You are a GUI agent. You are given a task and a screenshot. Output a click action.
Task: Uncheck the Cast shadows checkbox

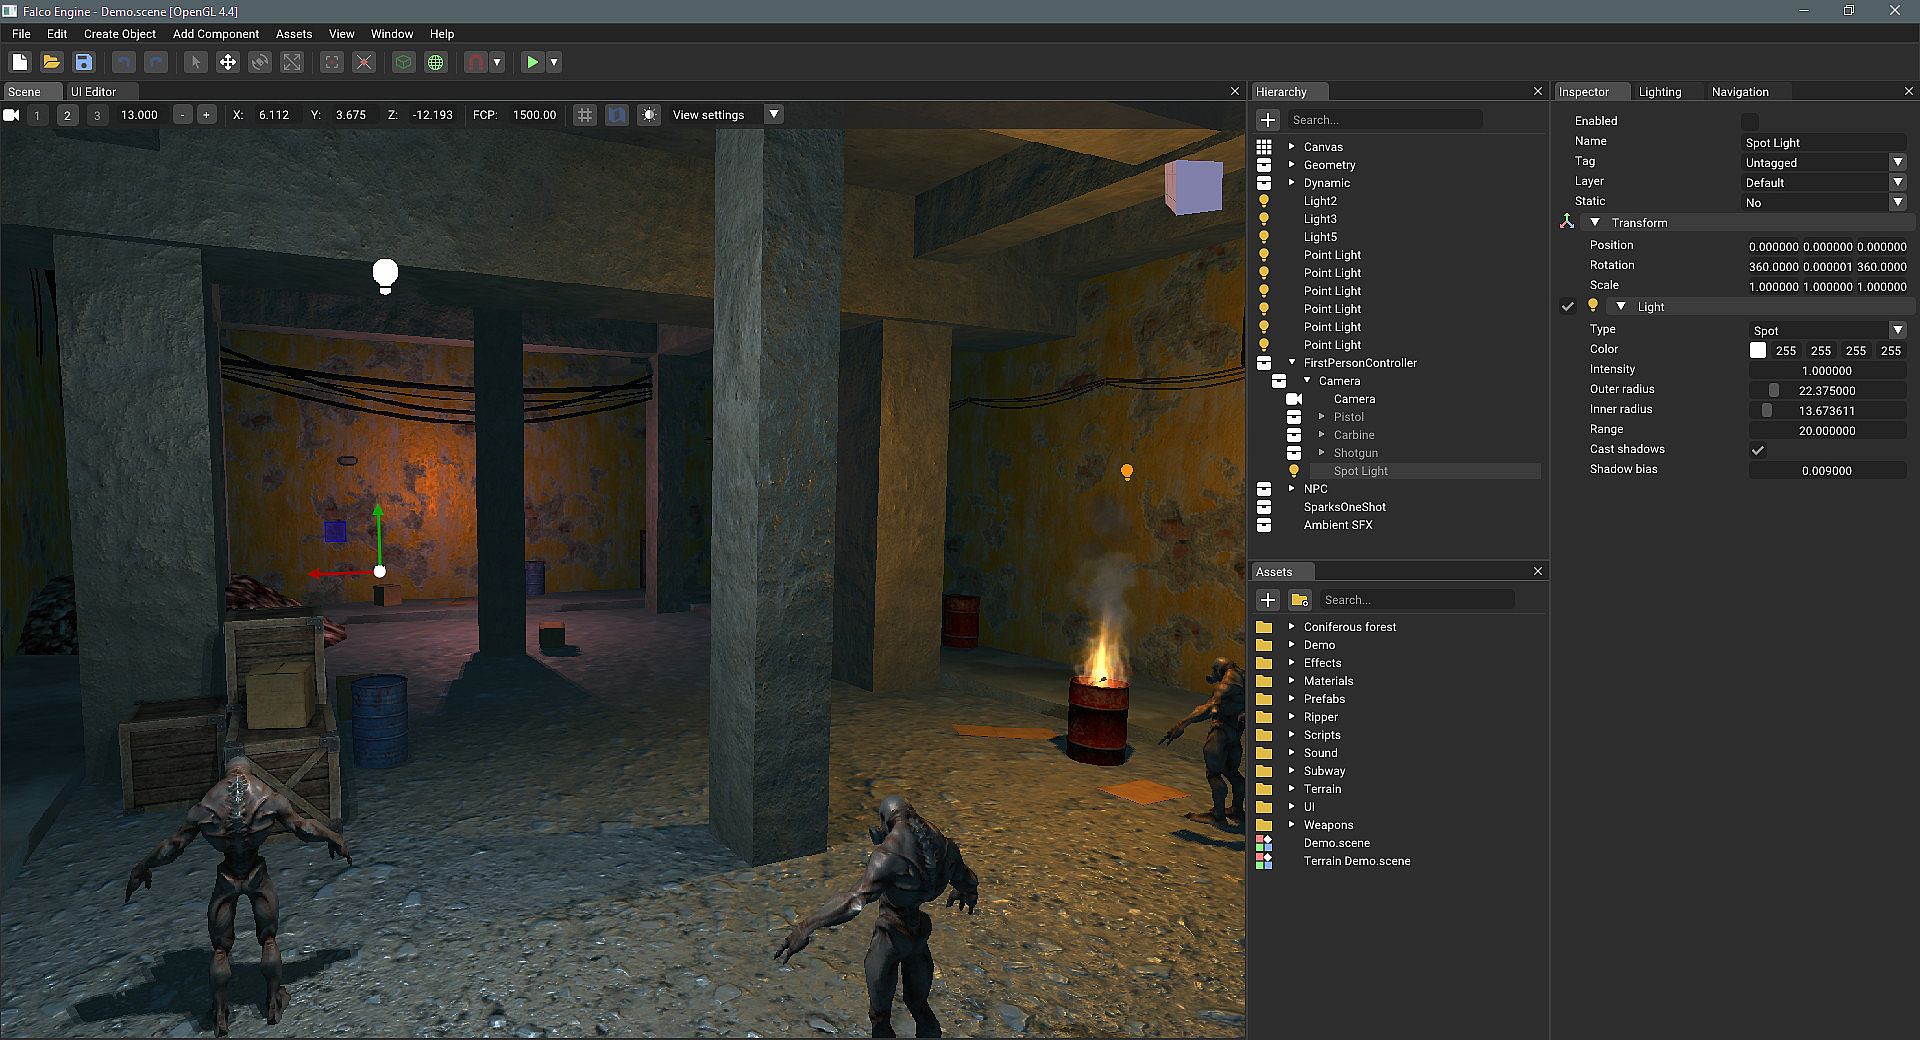[1758, 450]
